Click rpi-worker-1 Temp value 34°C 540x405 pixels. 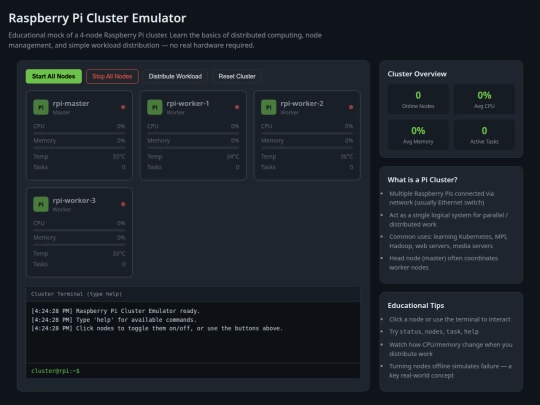pyautogui.click(x=233, y=157)
